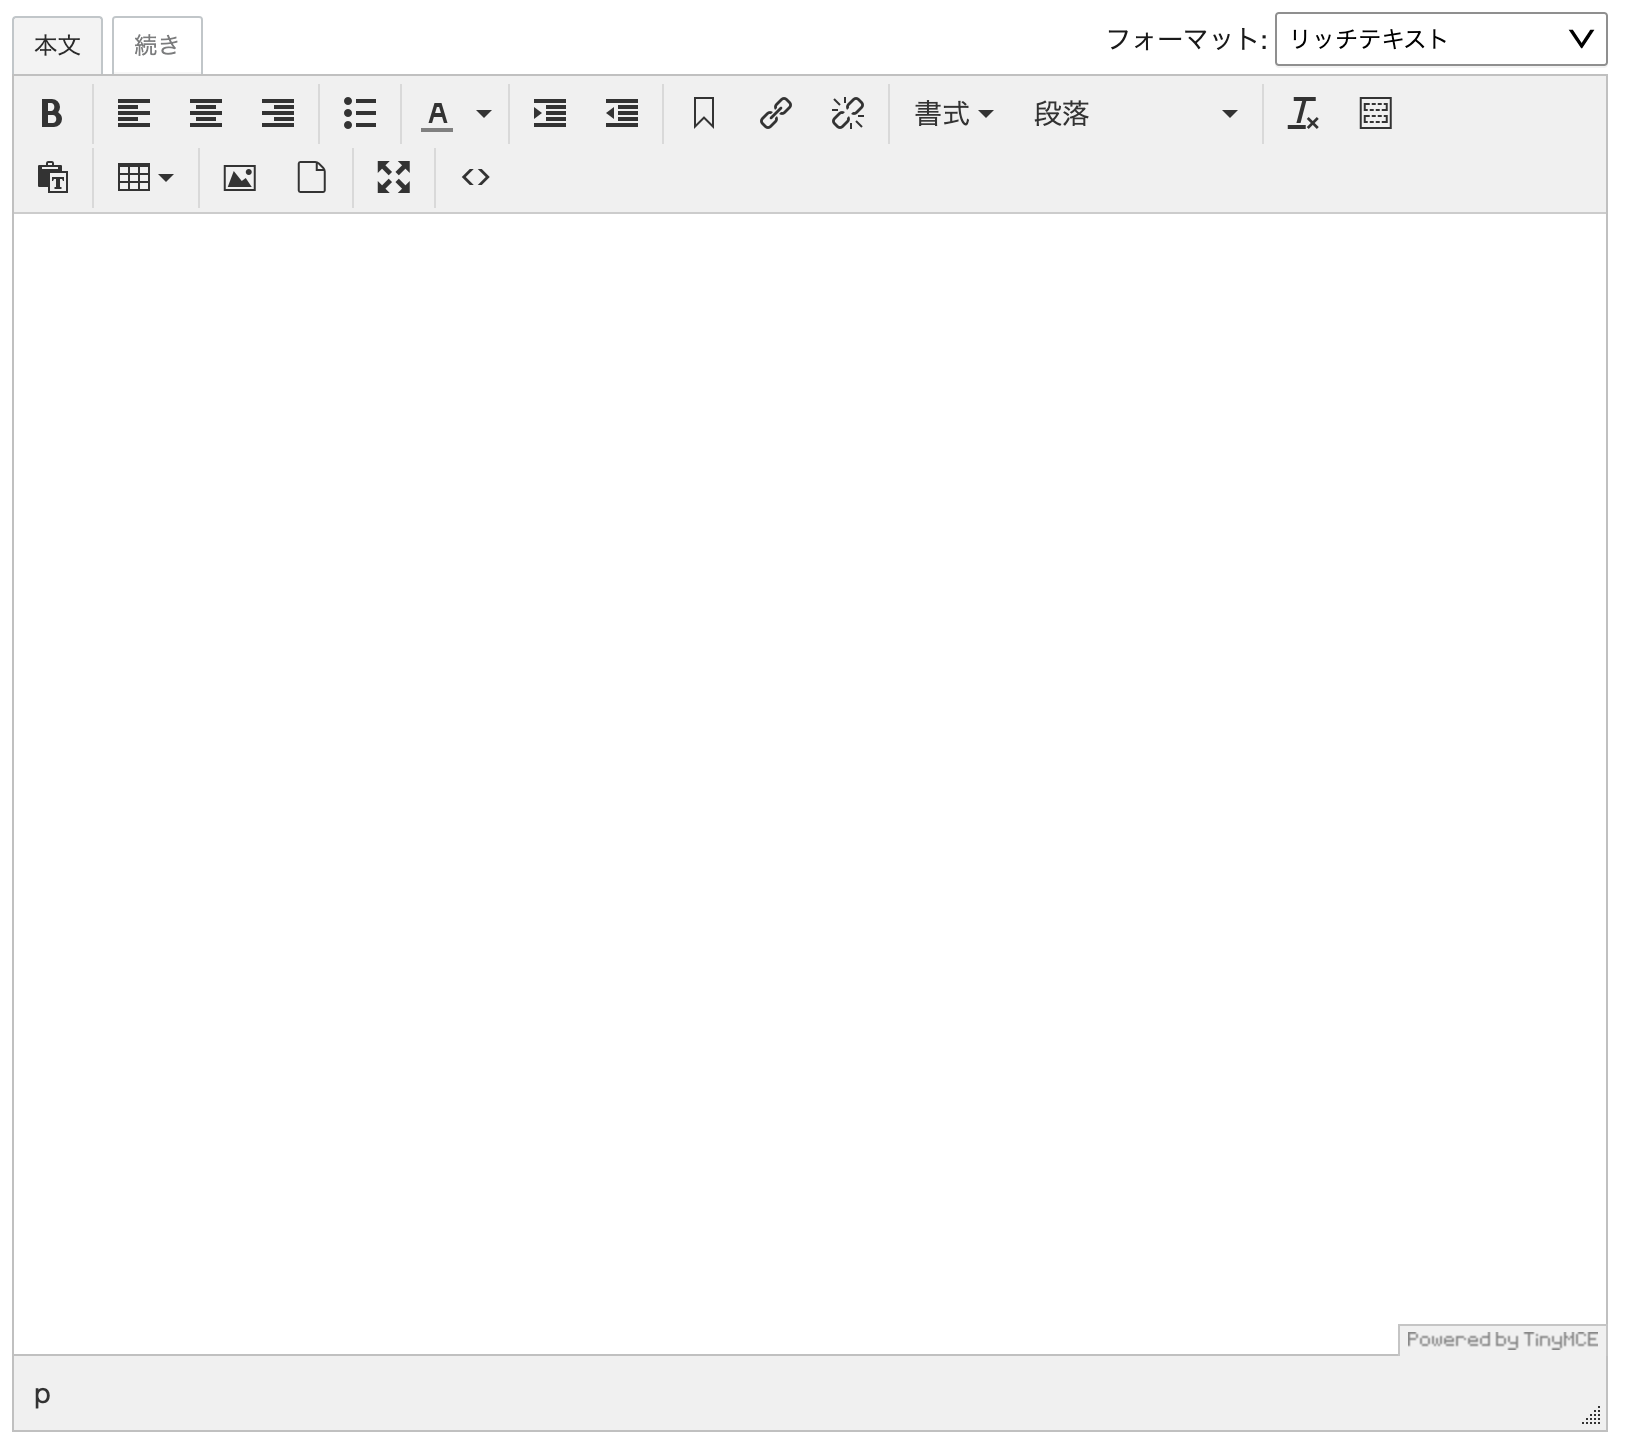Insert or edit a link
Image resolution: width=1626 pixels, height=1450 pixels.
coord(776,114)
